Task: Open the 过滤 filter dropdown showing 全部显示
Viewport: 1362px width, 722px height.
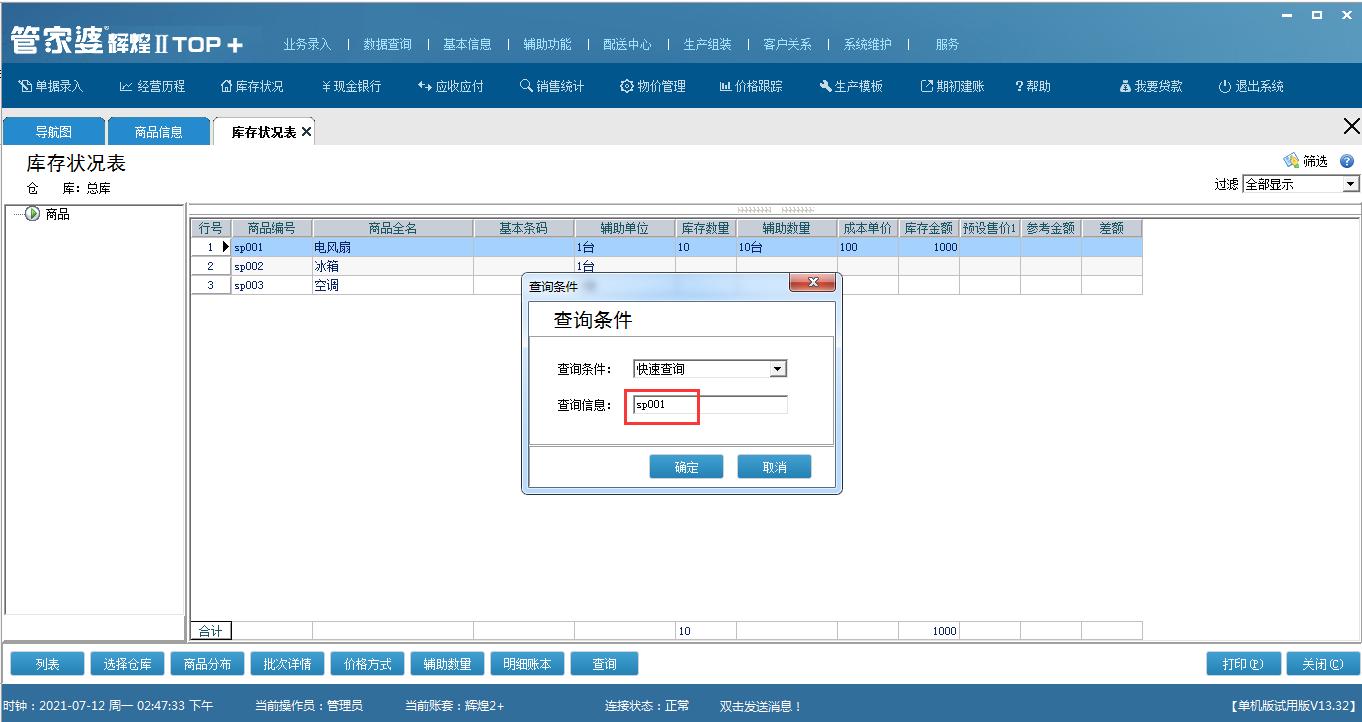Action: pyautogui.click(x=1348, y=184)
